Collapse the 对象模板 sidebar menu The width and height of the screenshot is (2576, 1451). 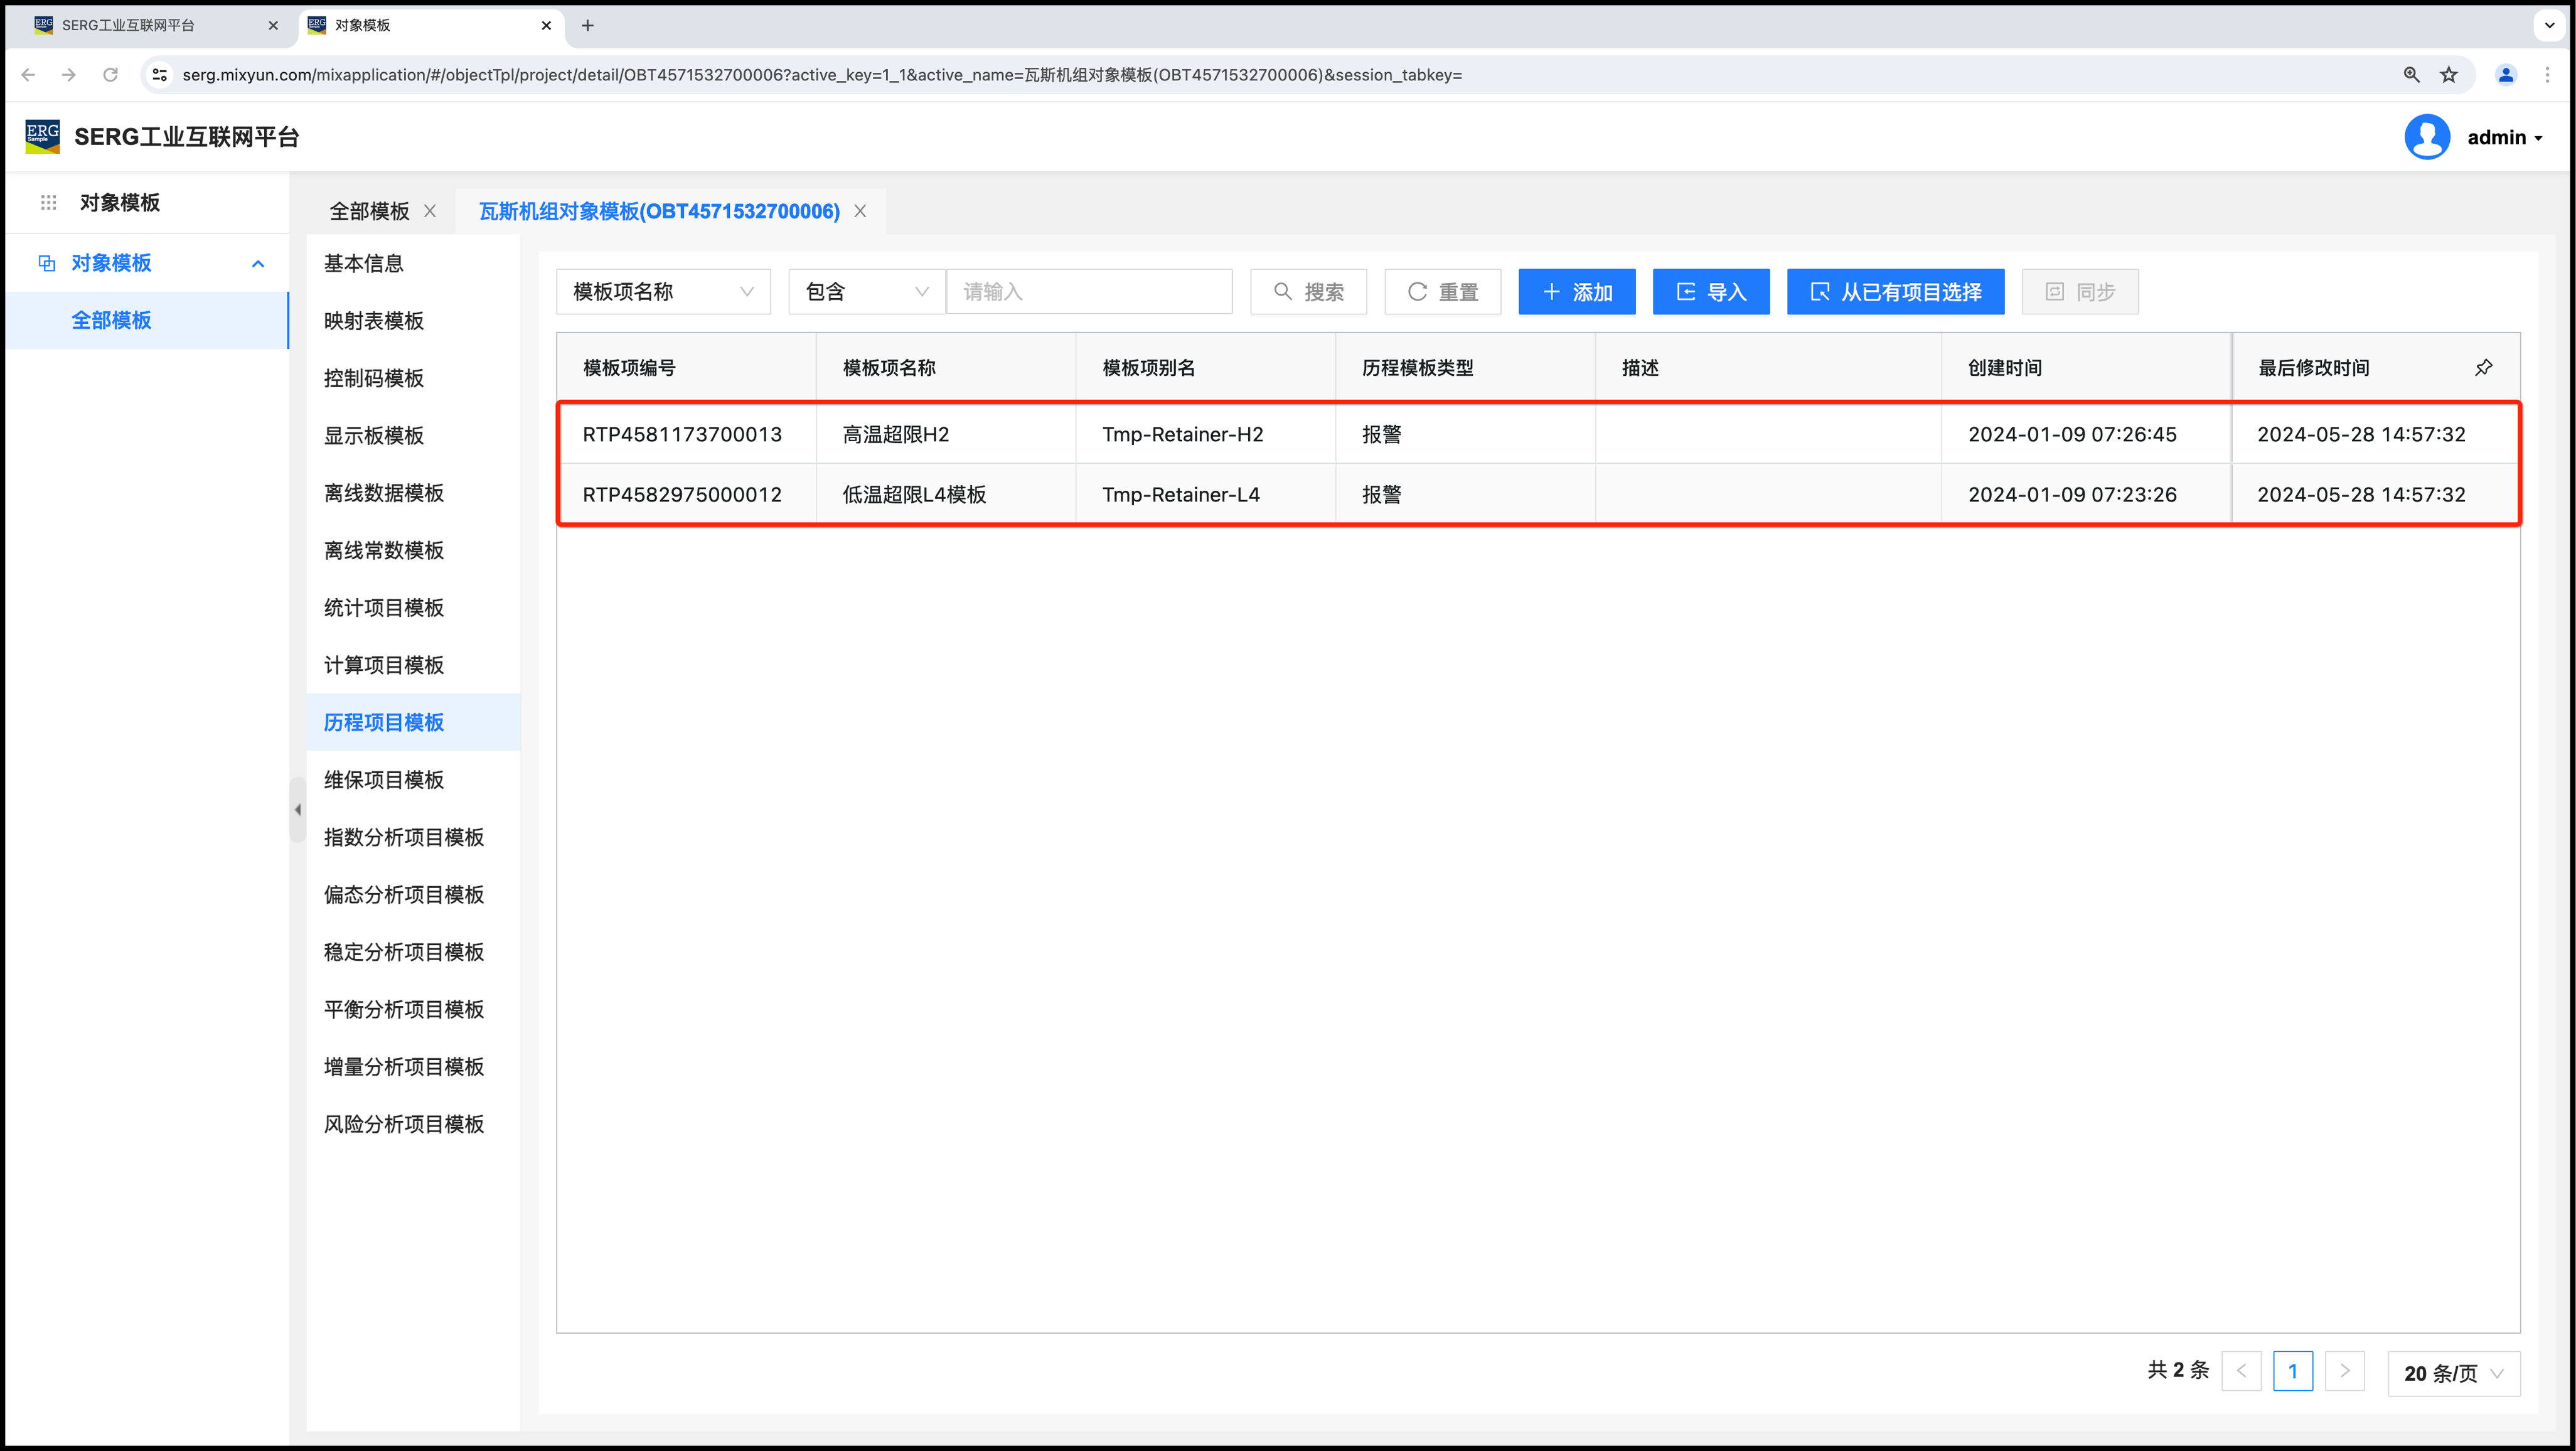pyautogui.click(x=258, y=263)
